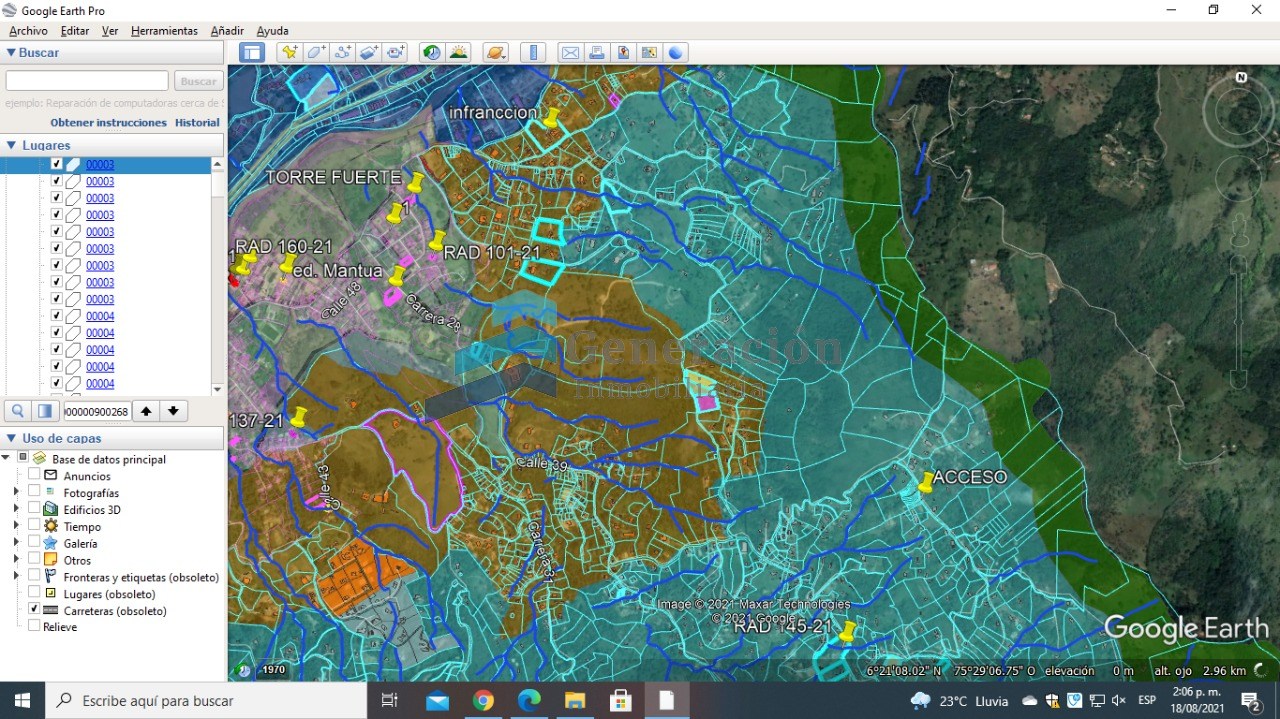Enable the Edificios 3D layer checkbox
The image size is (1280, 719).
35,509
